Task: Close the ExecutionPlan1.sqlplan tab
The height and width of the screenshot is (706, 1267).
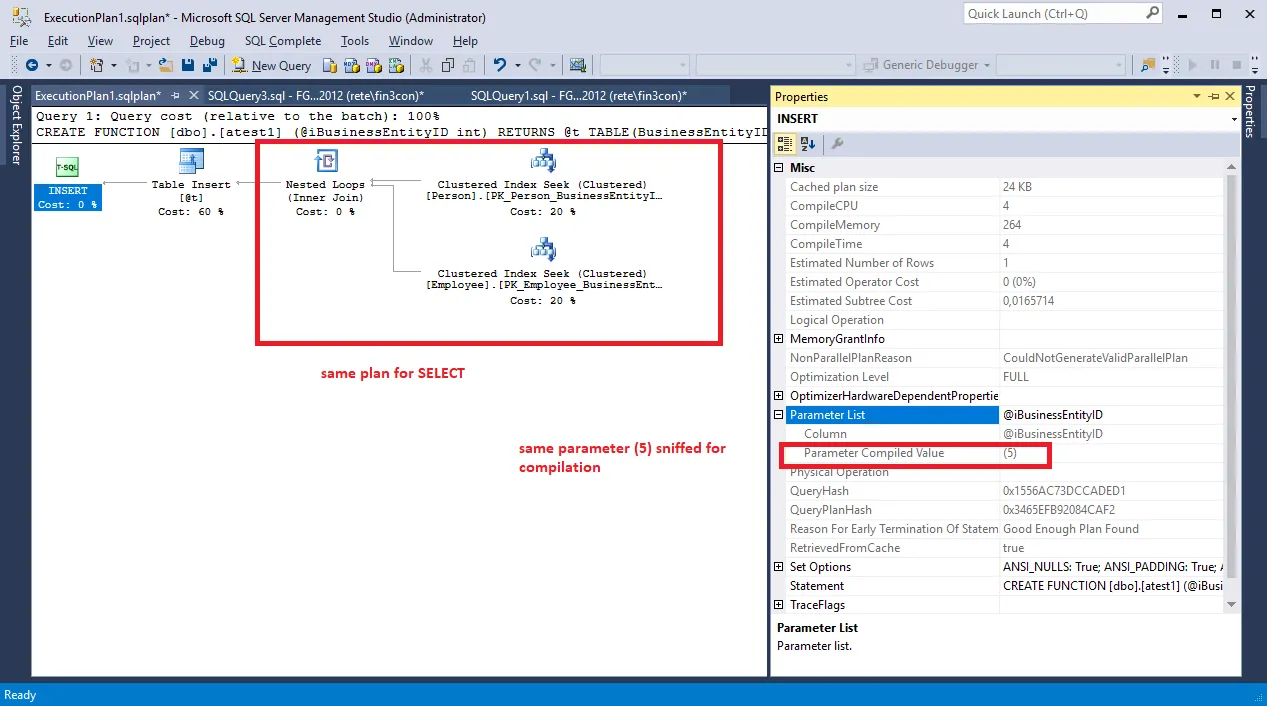Action: coord(192,96)
